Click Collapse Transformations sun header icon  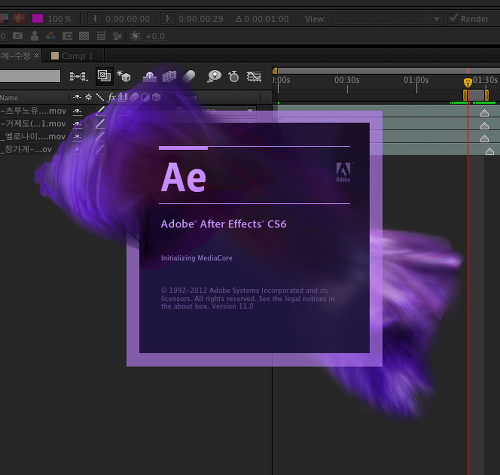pos(88,97)
